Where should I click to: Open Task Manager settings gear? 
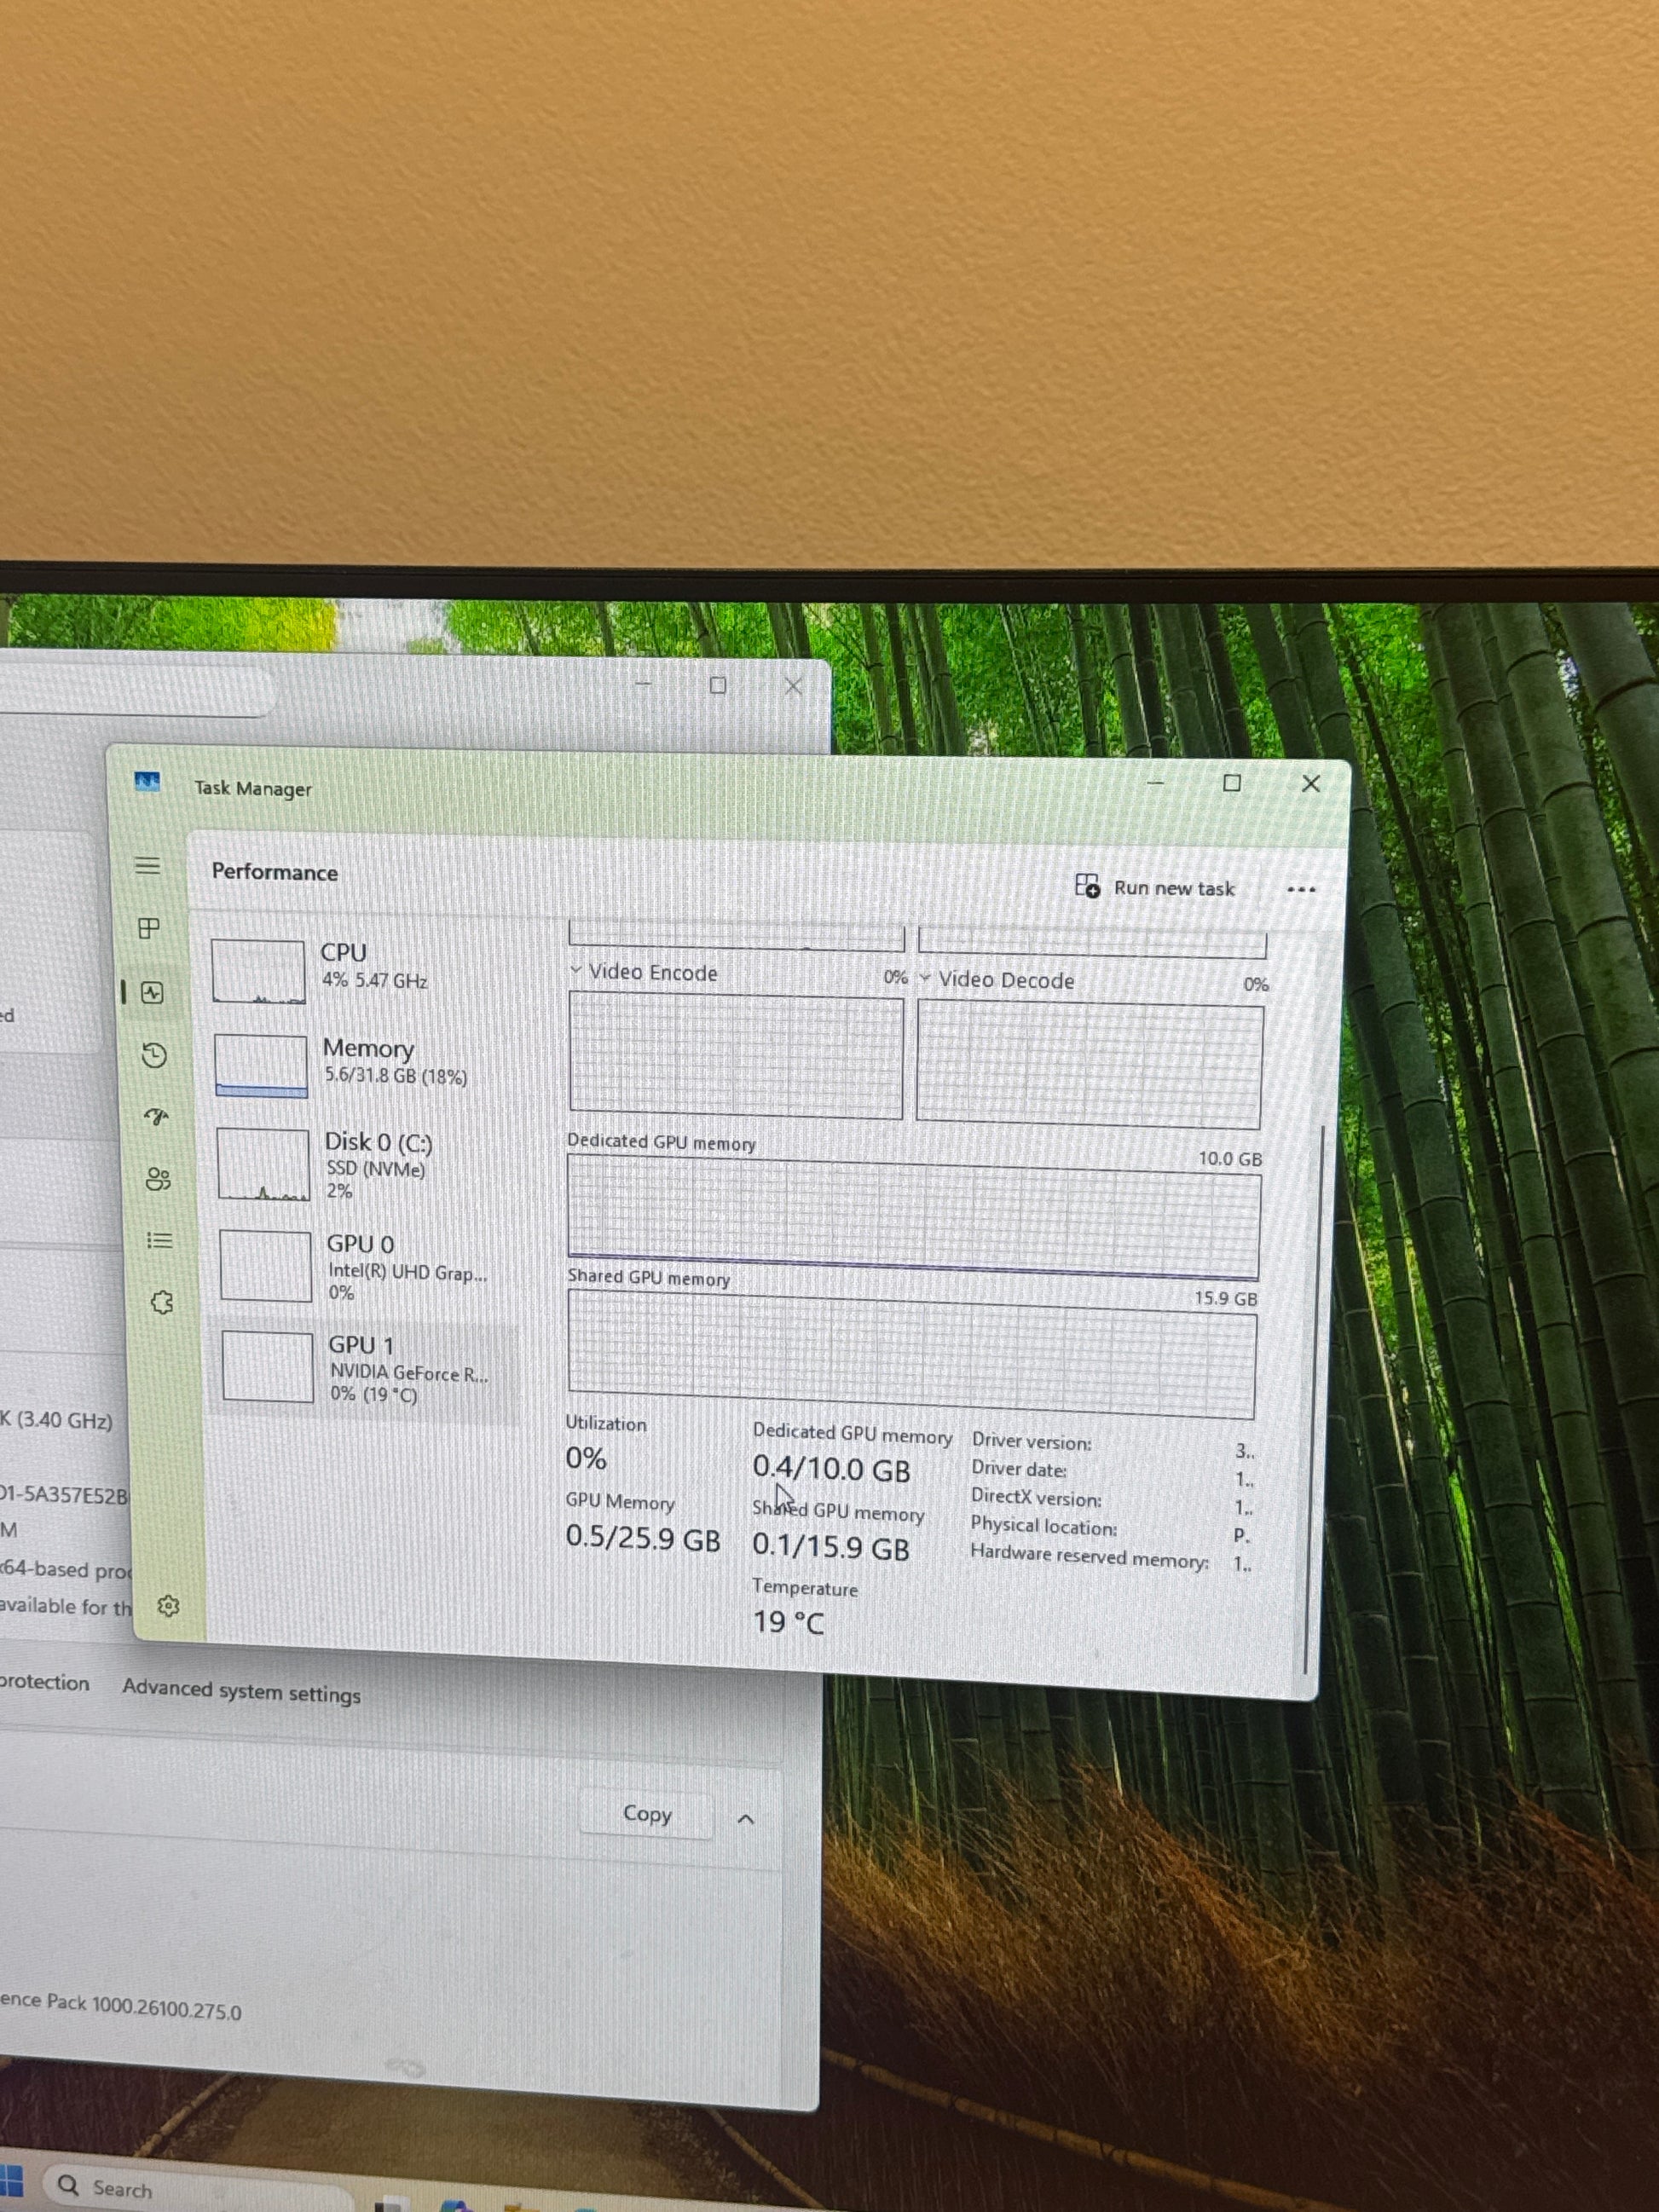[x=168, y=1606]
